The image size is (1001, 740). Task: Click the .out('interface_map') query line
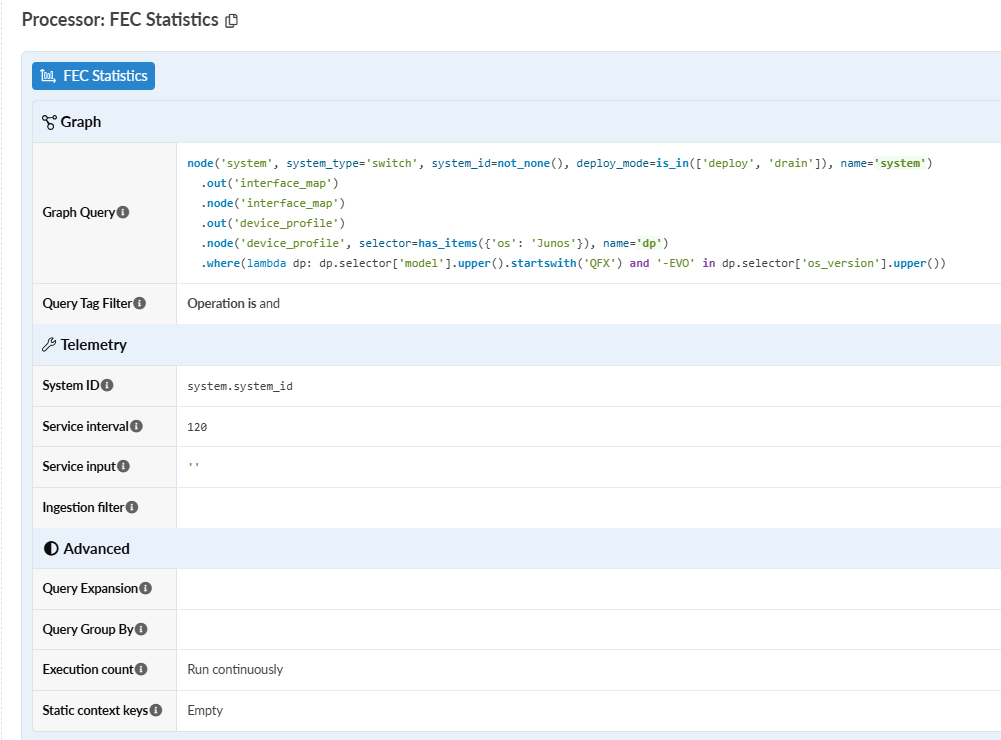270,183
